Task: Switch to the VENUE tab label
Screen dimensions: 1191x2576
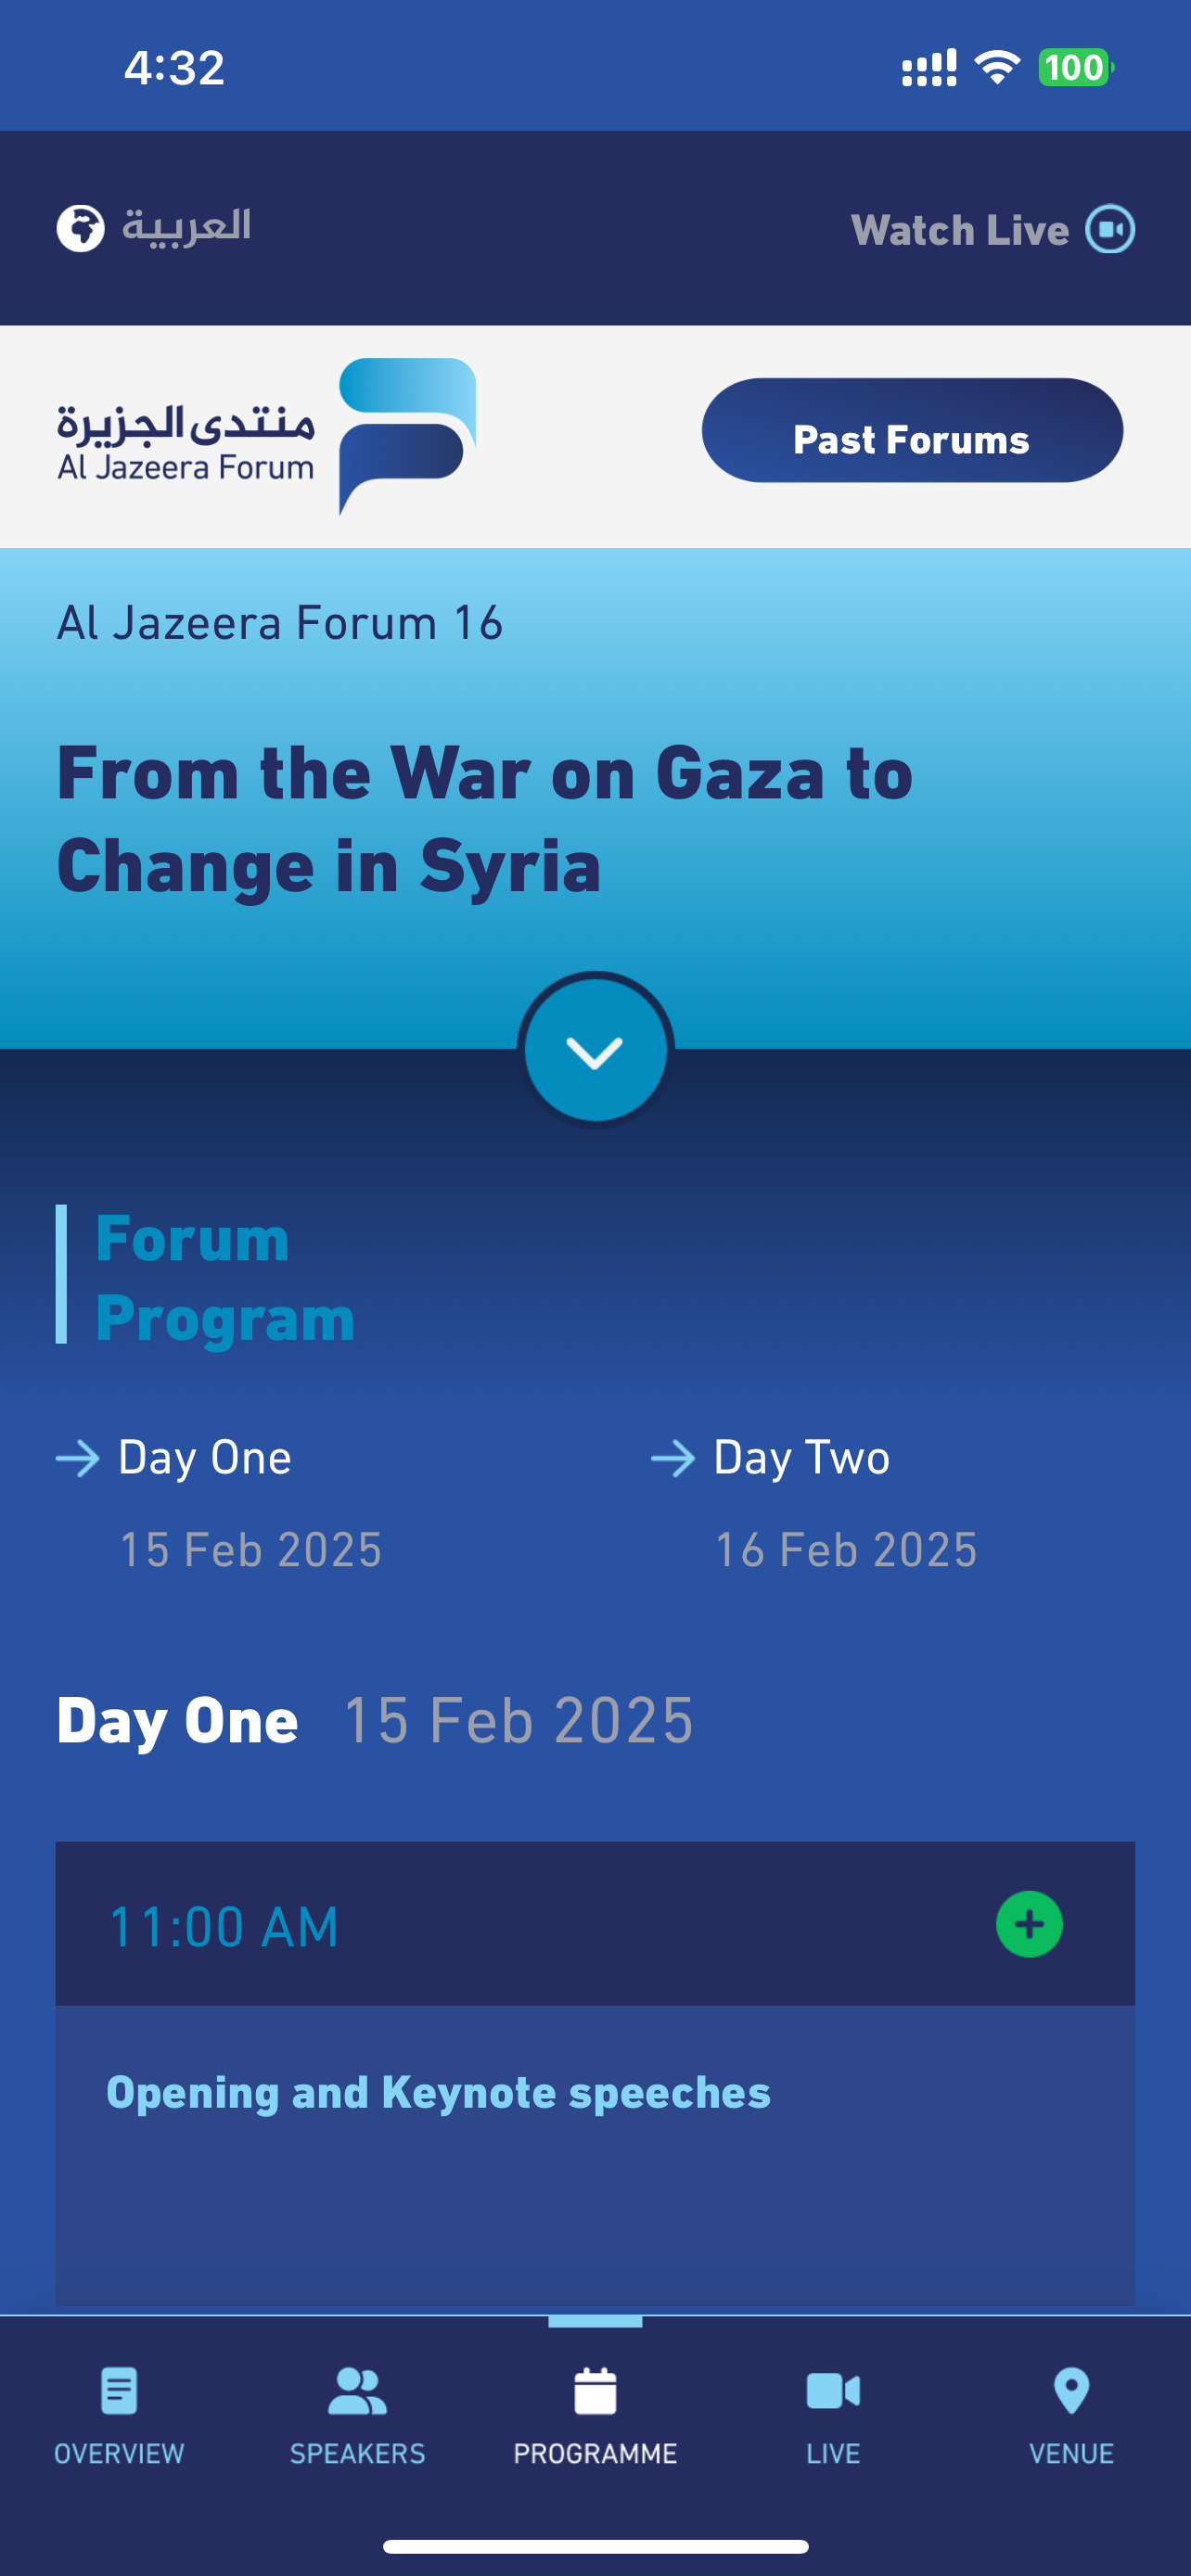Action: pyautogui.click(x=1071, y=2453)
